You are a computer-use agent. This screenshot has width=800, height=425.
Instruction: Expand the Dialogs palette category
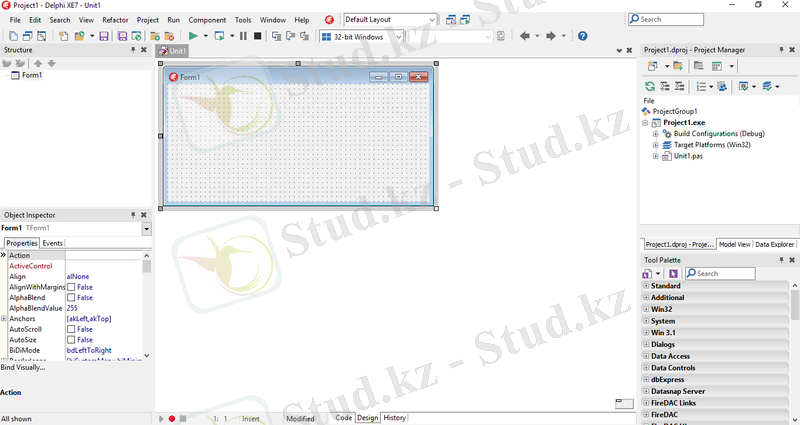click(x=646, y=344)
